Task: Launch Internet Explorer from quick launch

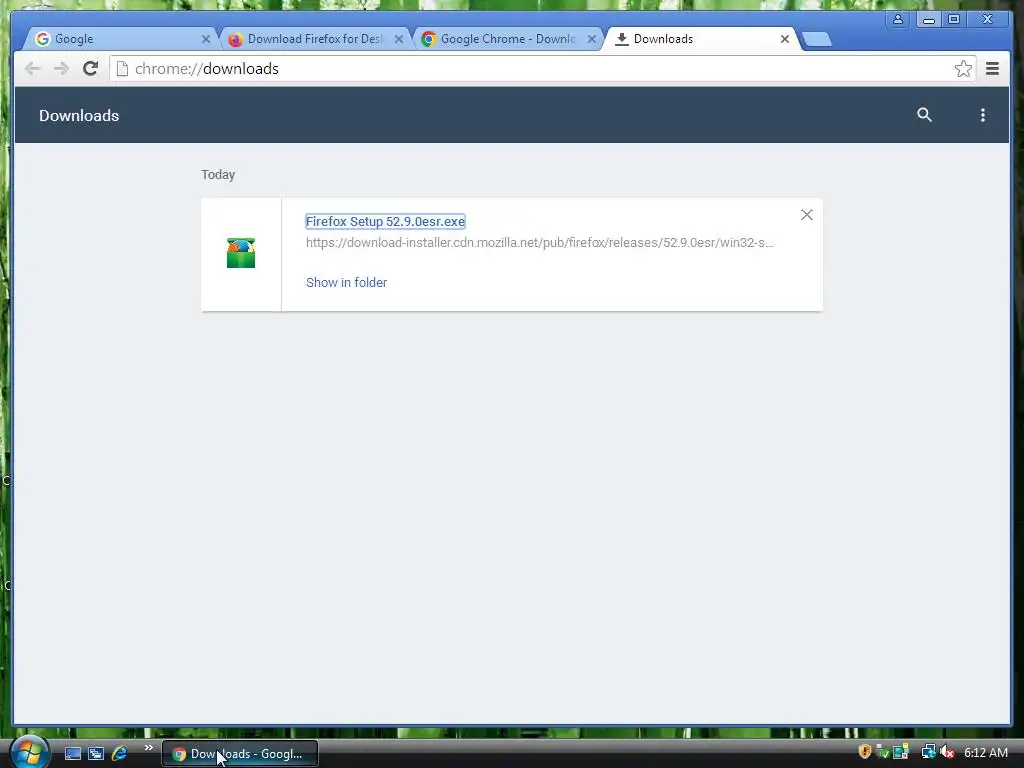Action: (120, 754)
